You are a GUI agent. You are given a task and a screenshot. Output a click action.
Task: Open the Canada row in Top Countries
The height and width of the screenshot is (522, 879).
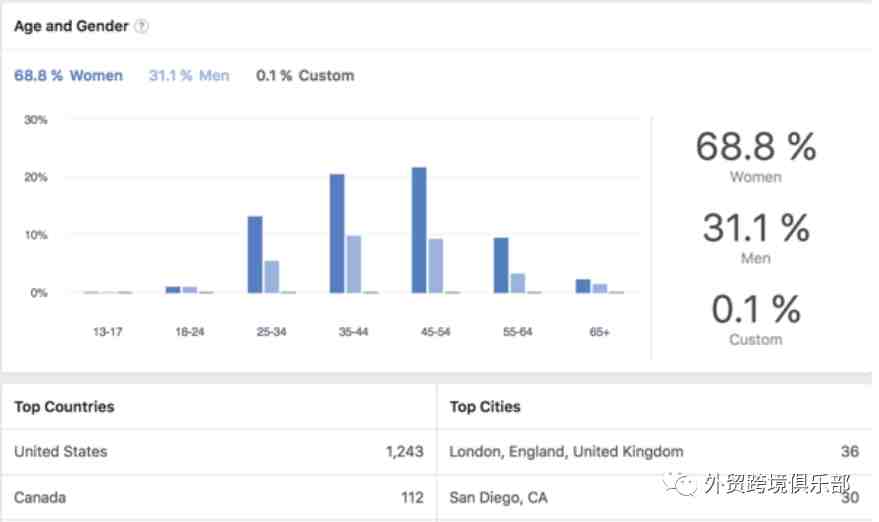[219, 498]
